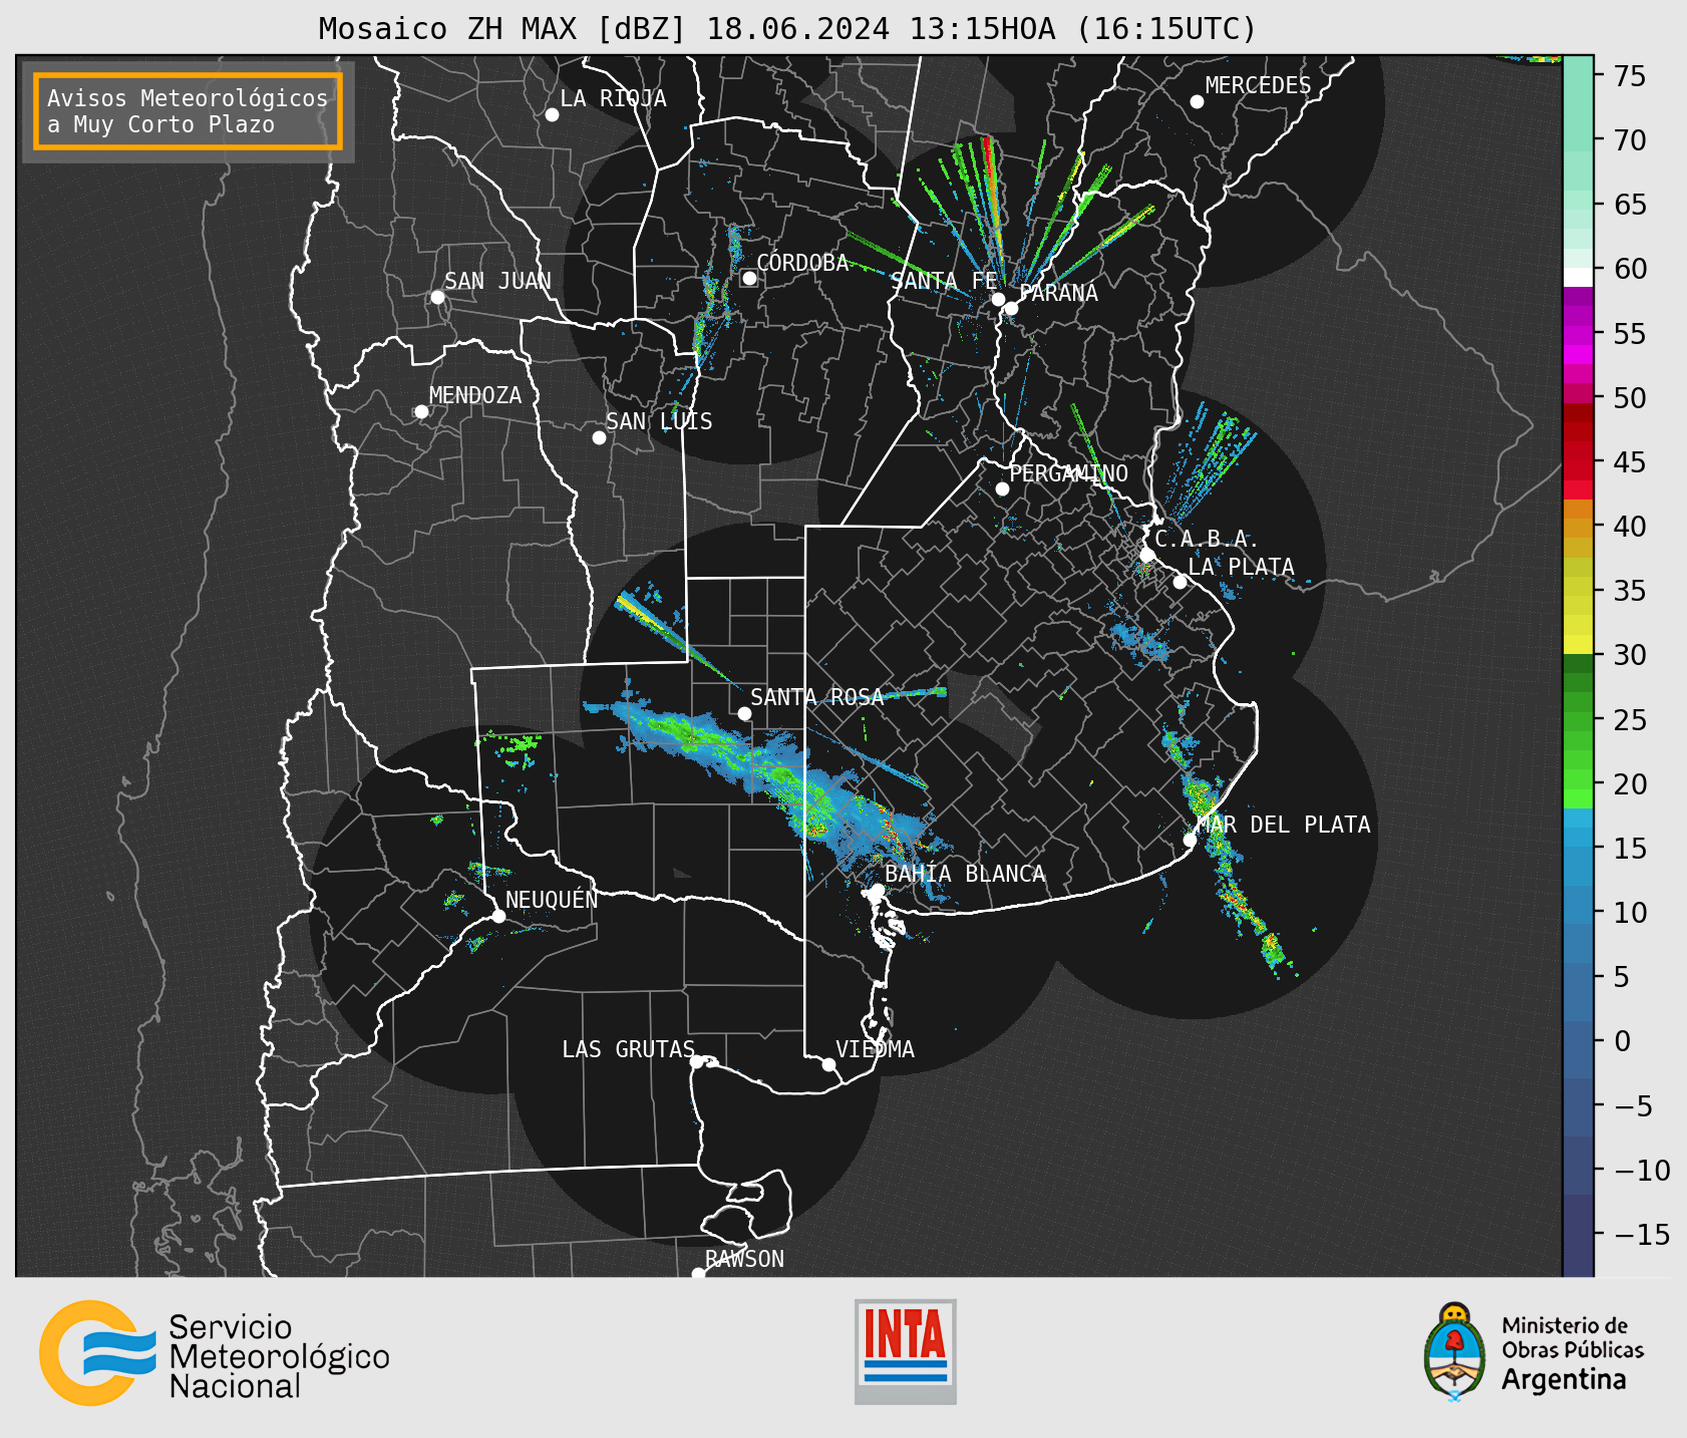Click the BAHÍA BLANCA label text
Image resolution: width=1687 pixels, height=1438 pixels.
coord(965,874)
